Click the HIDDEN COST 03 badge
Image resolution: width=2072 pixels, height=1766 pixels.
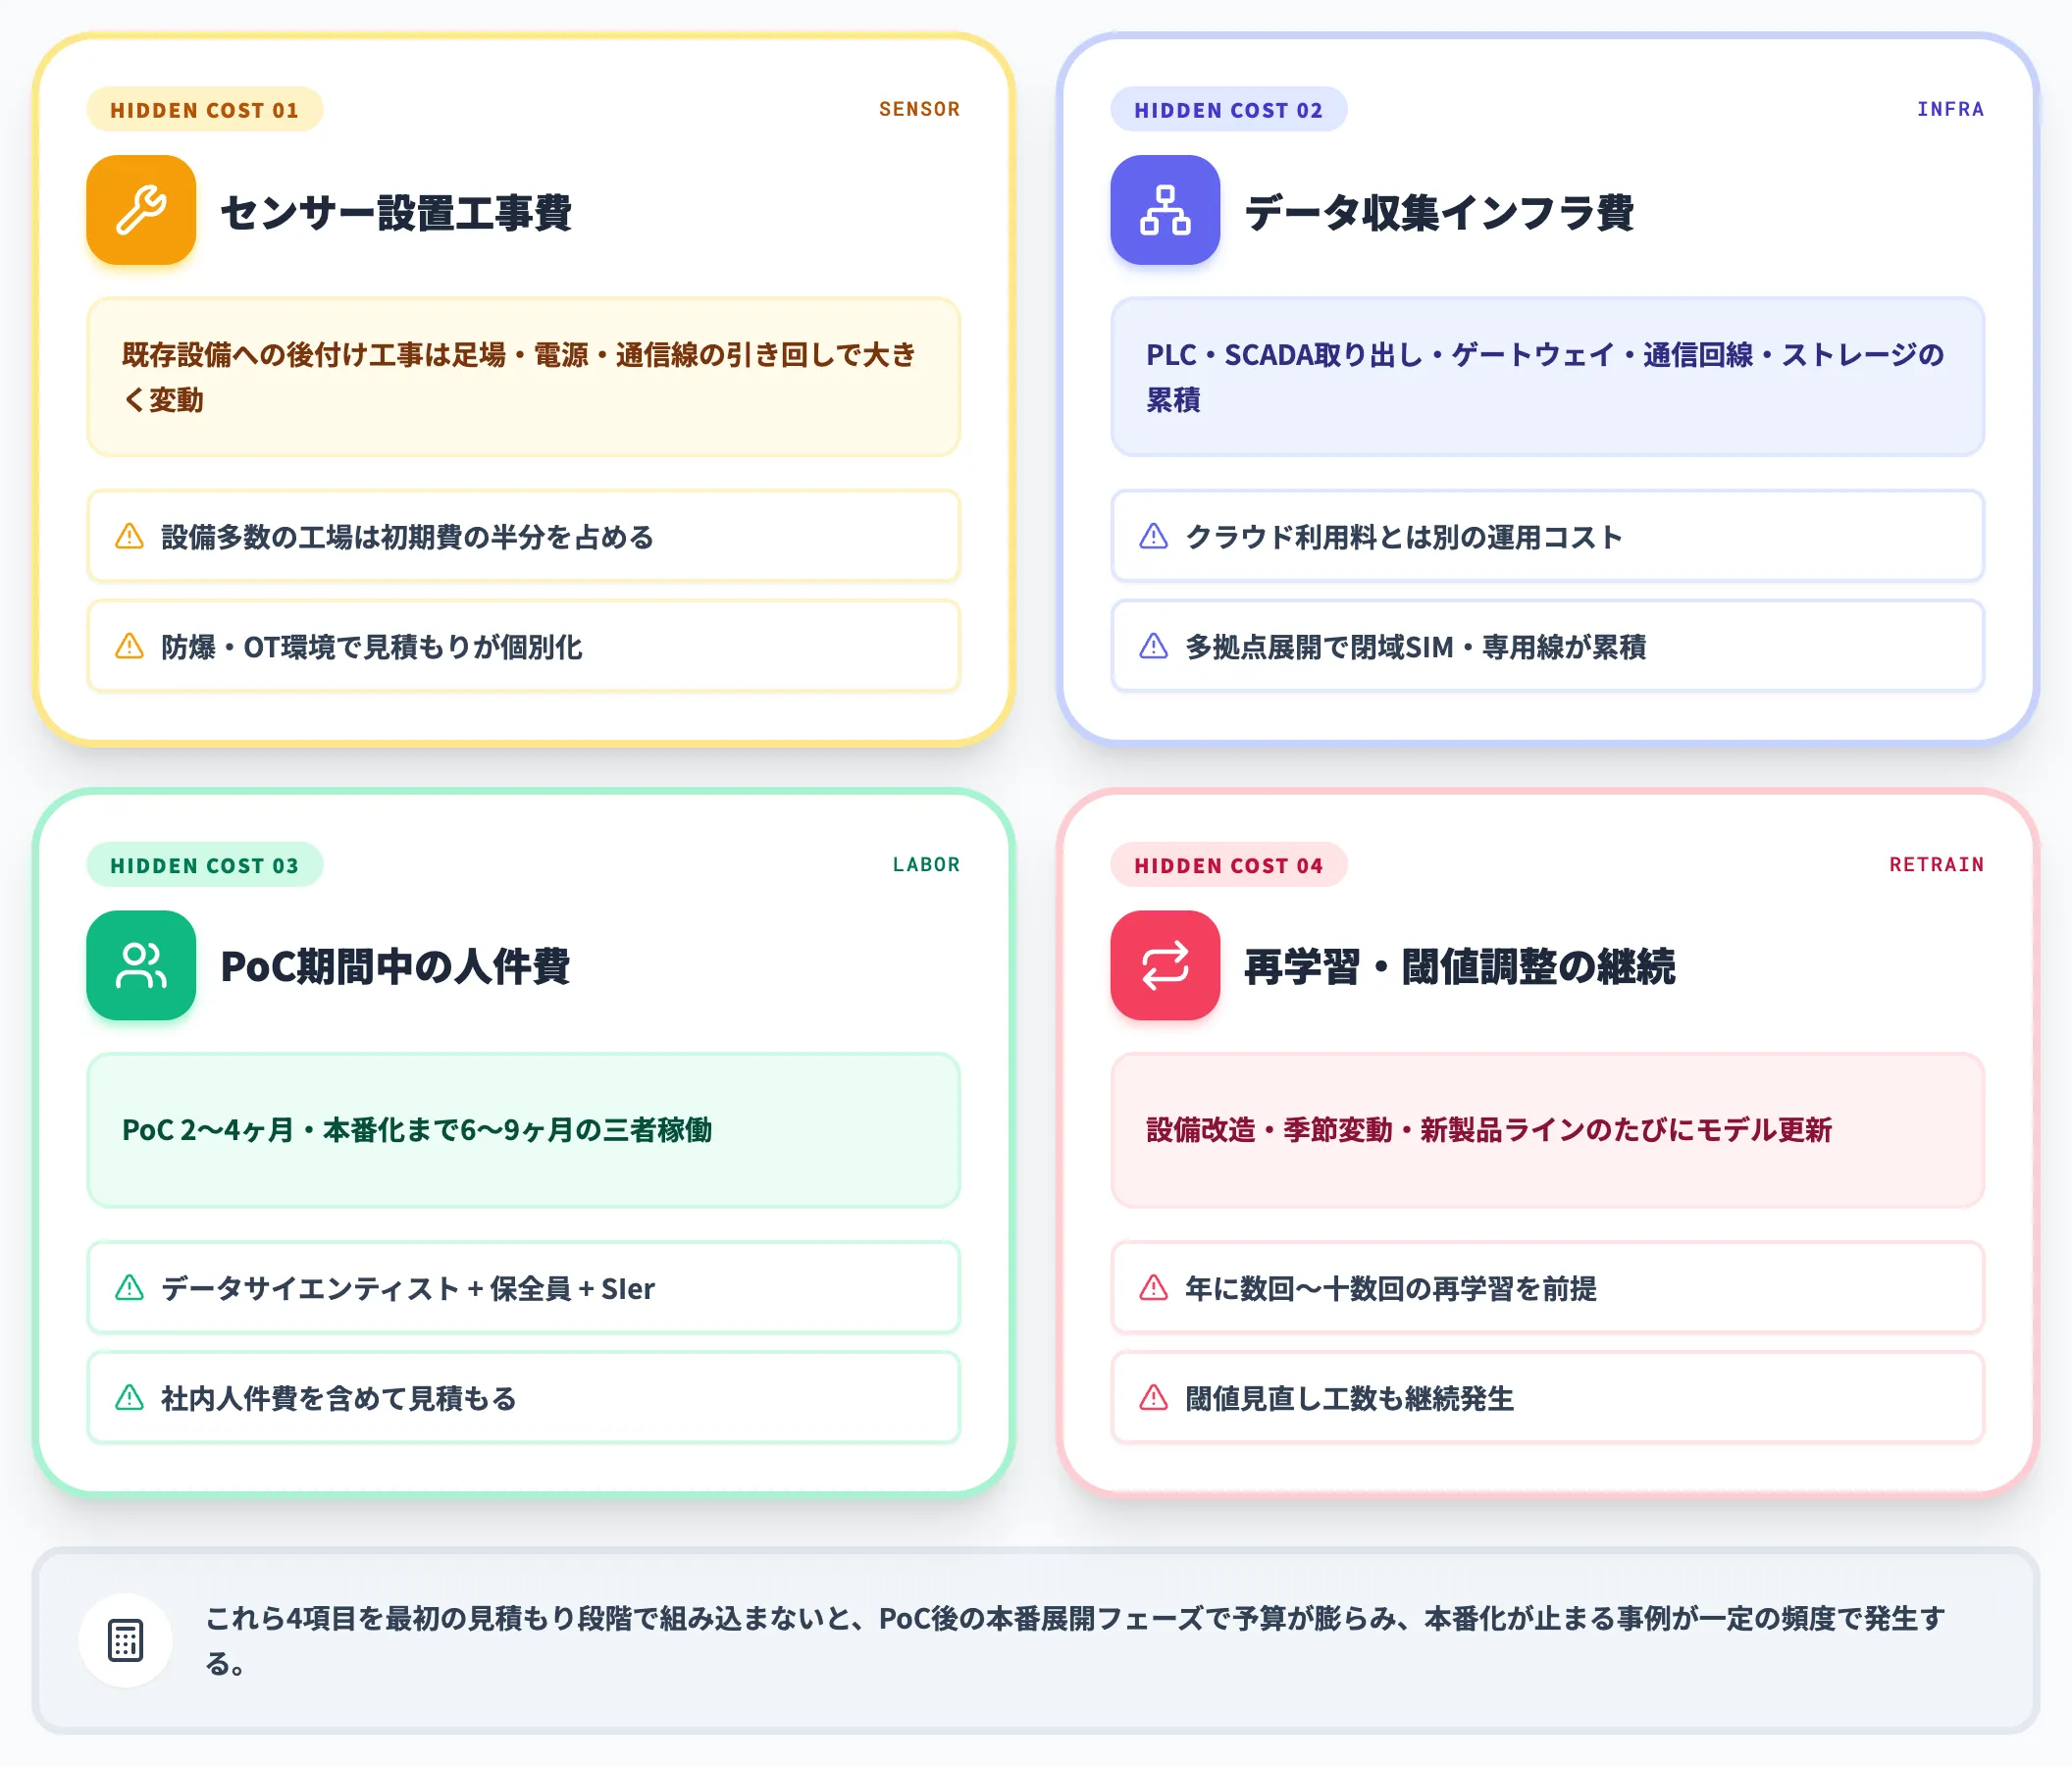pyautogui.click(x=205, y=865)
